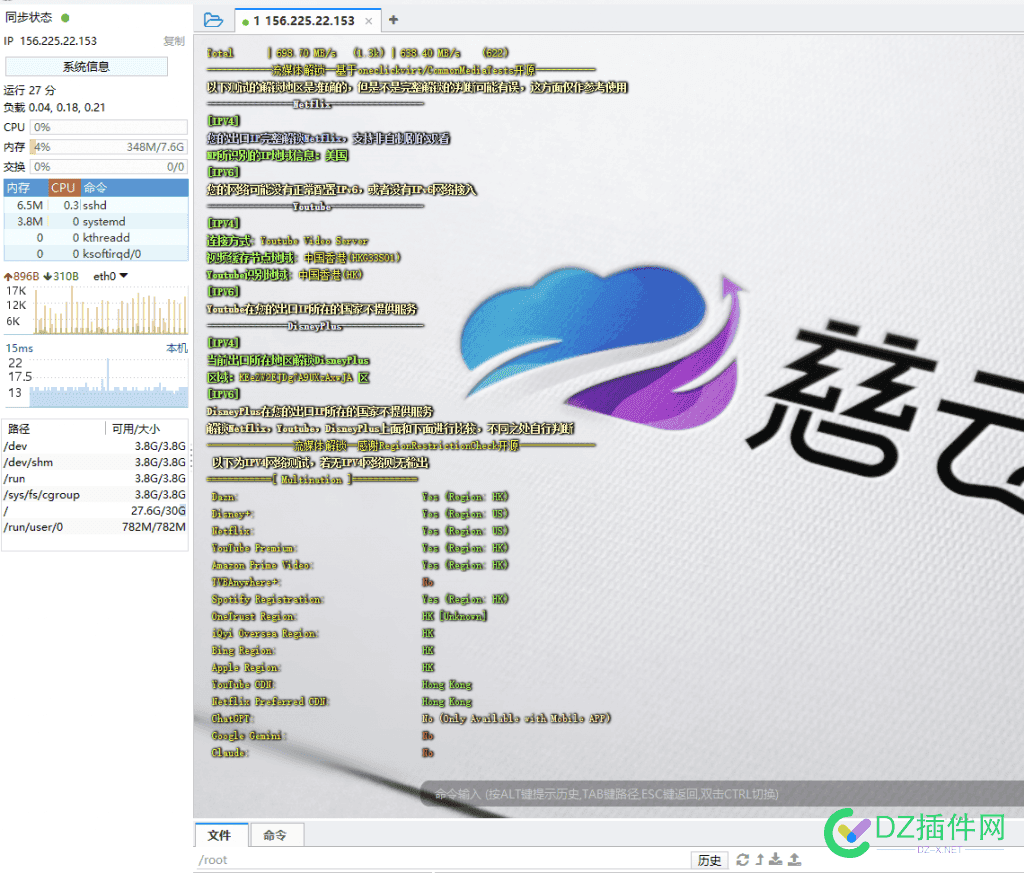Screen dimensions: 1024x873
Task: Go up to parent directory
Action: click(x=760, y=859)
